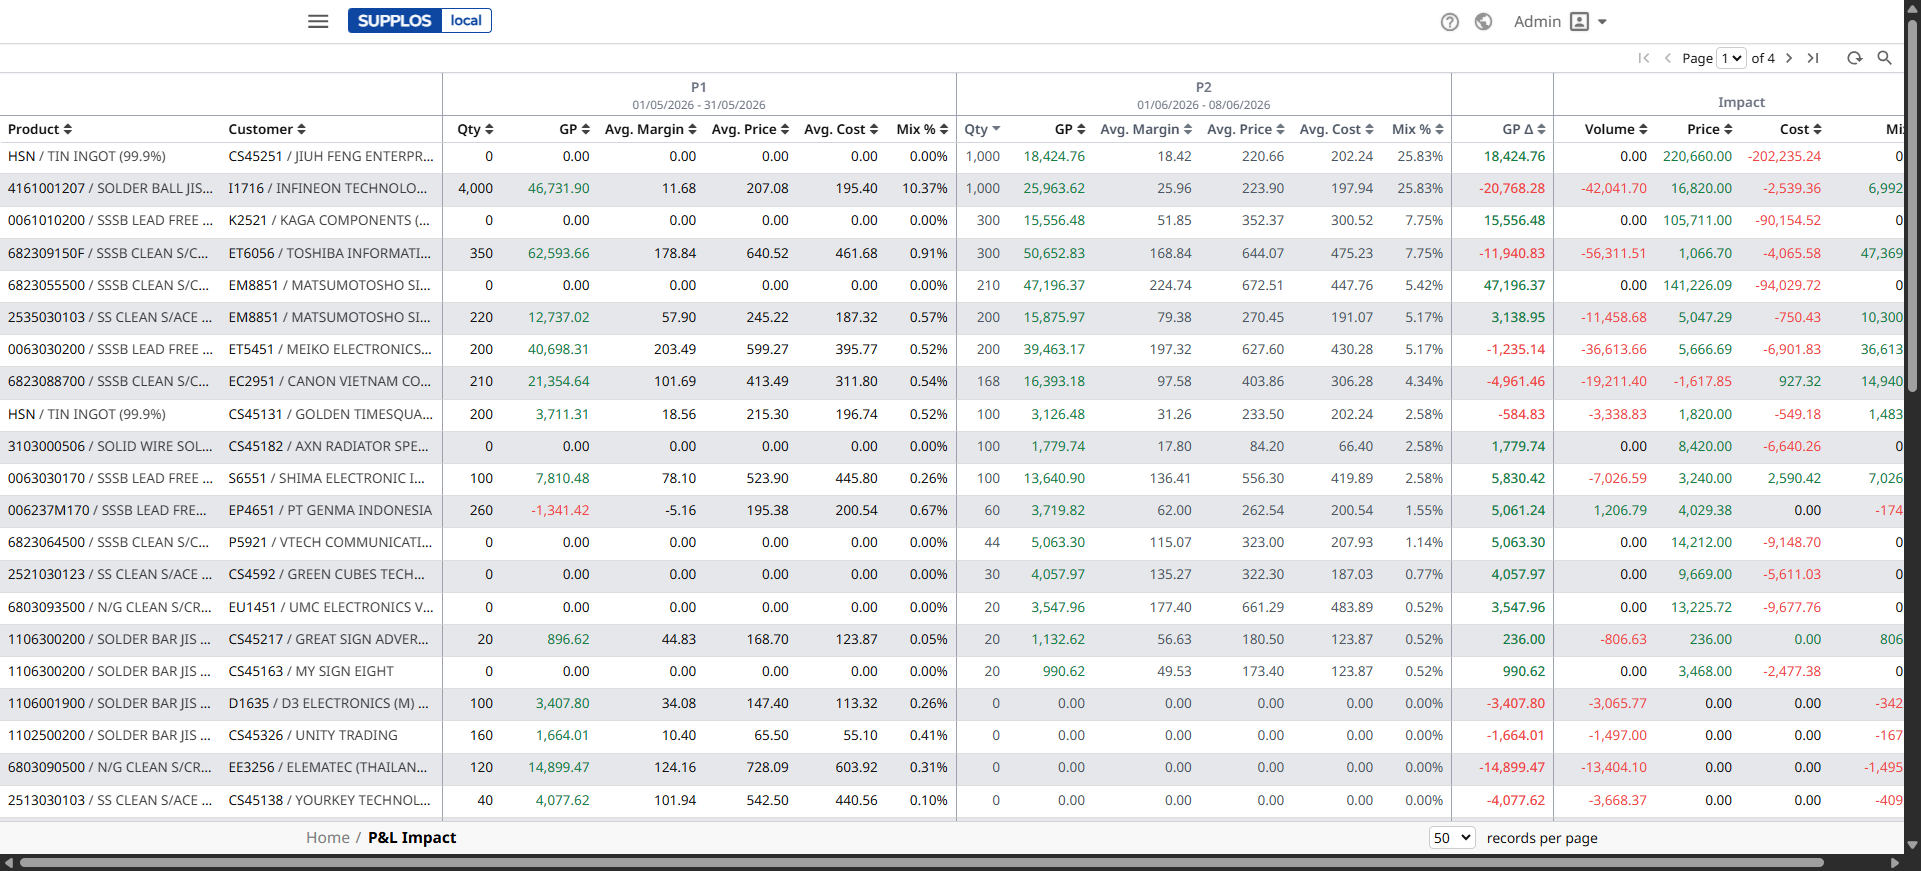Click product 2535030103 / SS CLEAN S/ACE
The height and width of the screenshot is (871, 1921).
click(110, 317)
